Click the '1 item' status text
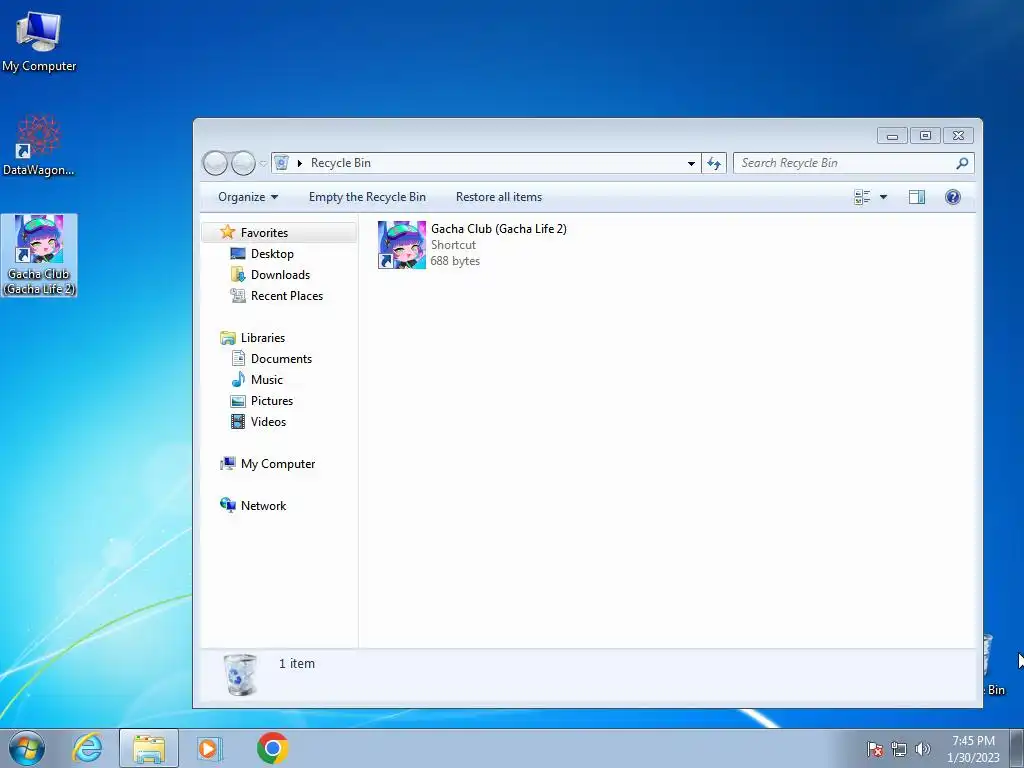 click(x=297, y=664)
